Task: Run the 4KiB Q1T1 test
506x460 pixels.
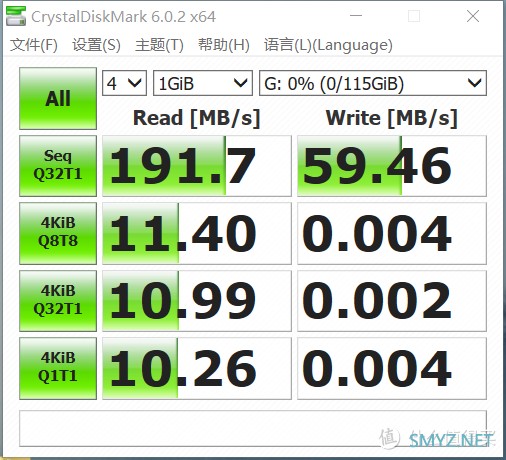Action: pyautogui.click(x=58, y=368)
